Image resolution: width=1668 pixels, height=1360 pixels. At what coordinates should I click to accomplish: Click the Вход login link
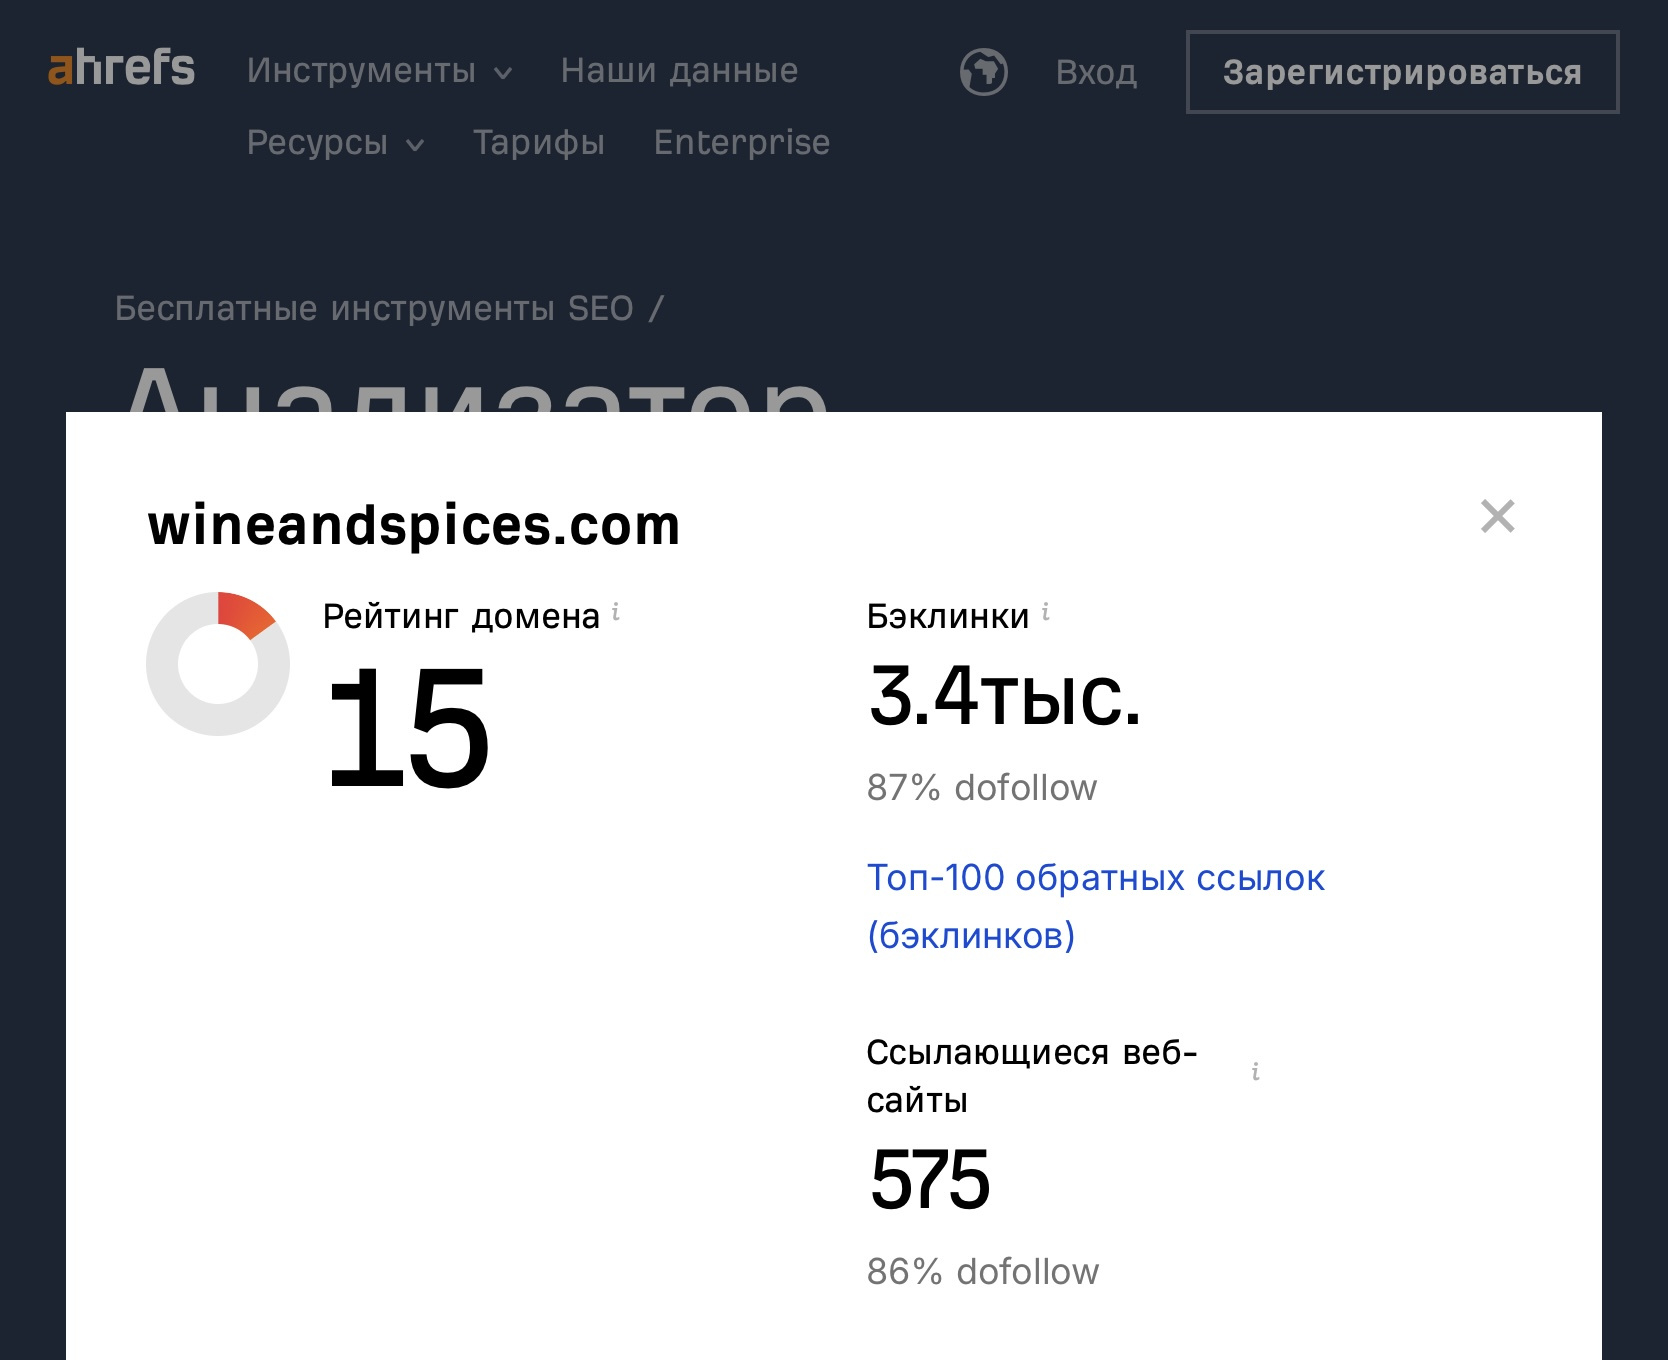pyautogui.click(x=1097, y=73)
